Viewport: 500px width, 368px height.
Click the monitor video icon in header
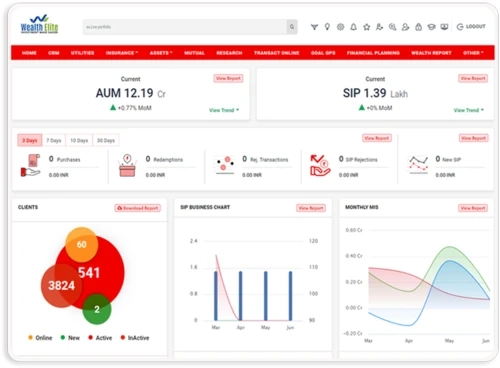tap(444, 27)
